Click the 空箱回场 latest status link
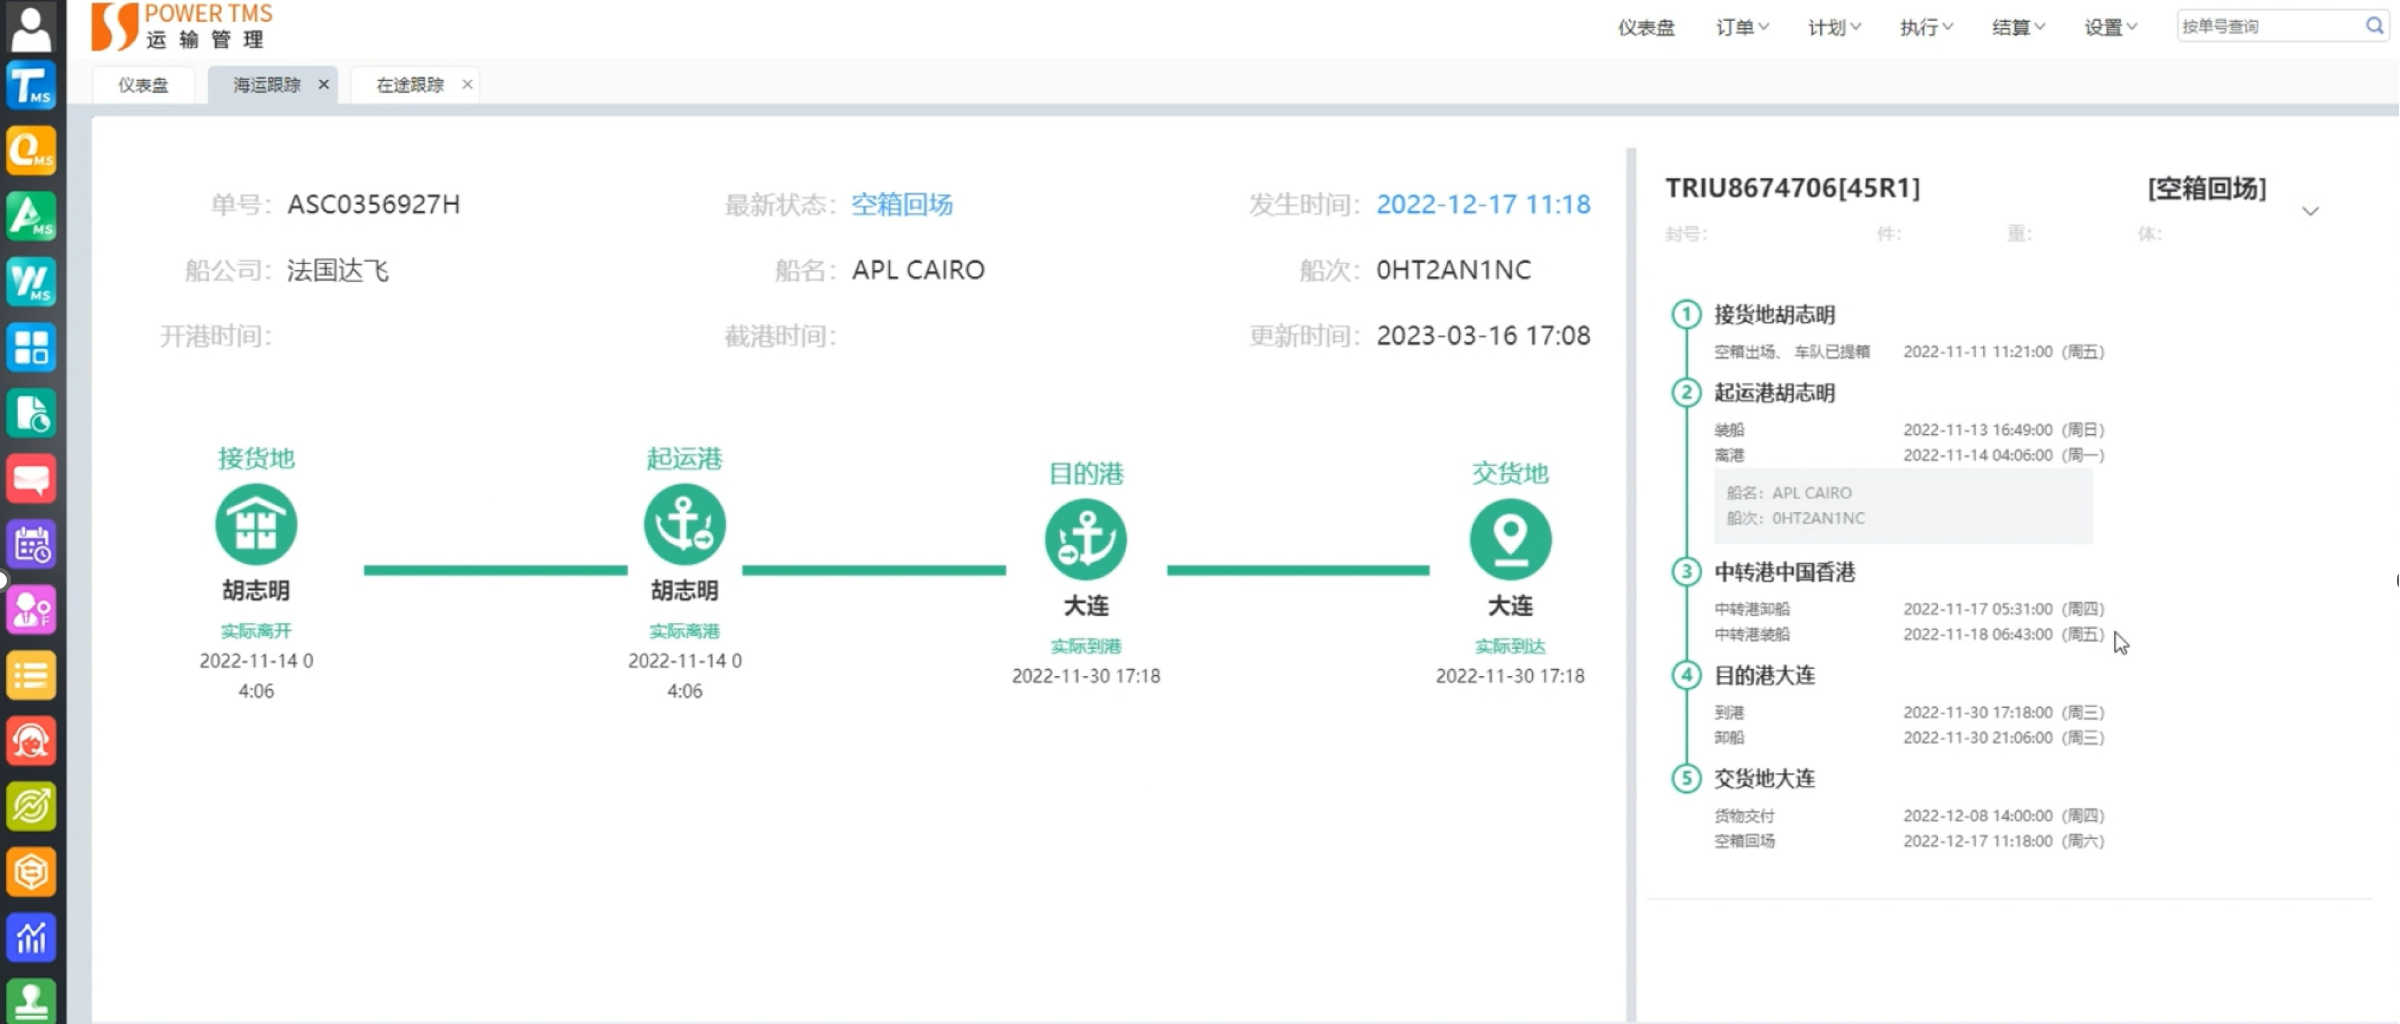 901,205
